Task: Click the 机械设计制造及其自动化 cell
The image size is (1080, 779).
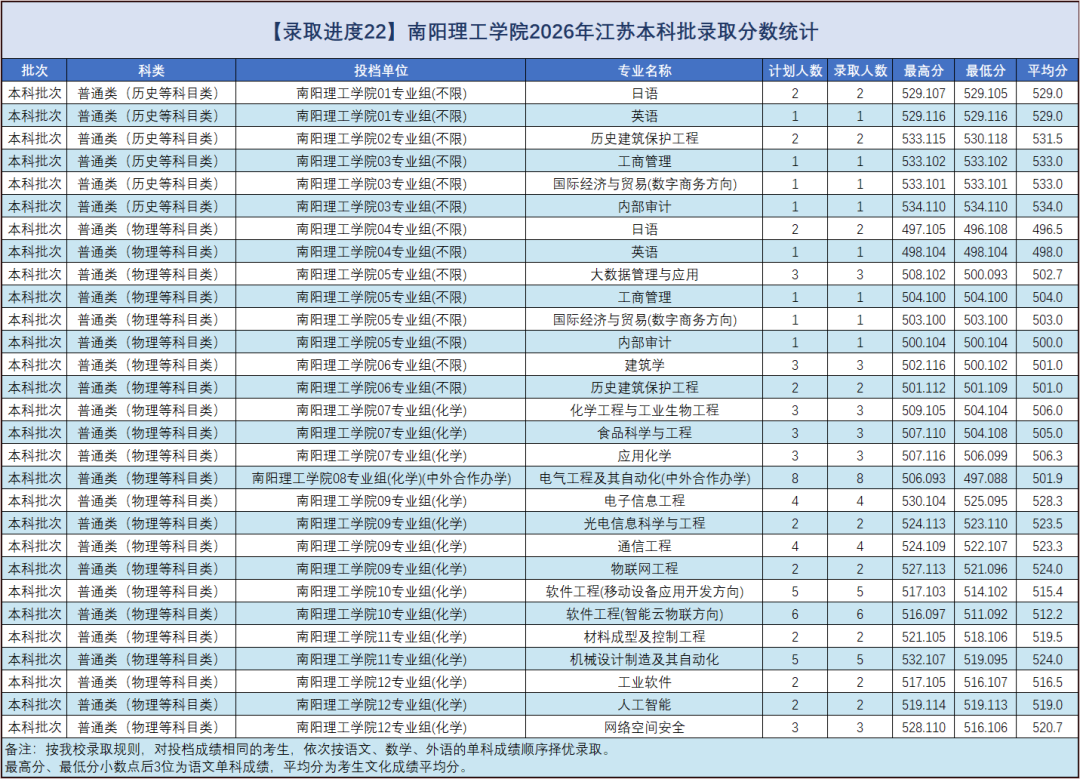Action: 644,659
